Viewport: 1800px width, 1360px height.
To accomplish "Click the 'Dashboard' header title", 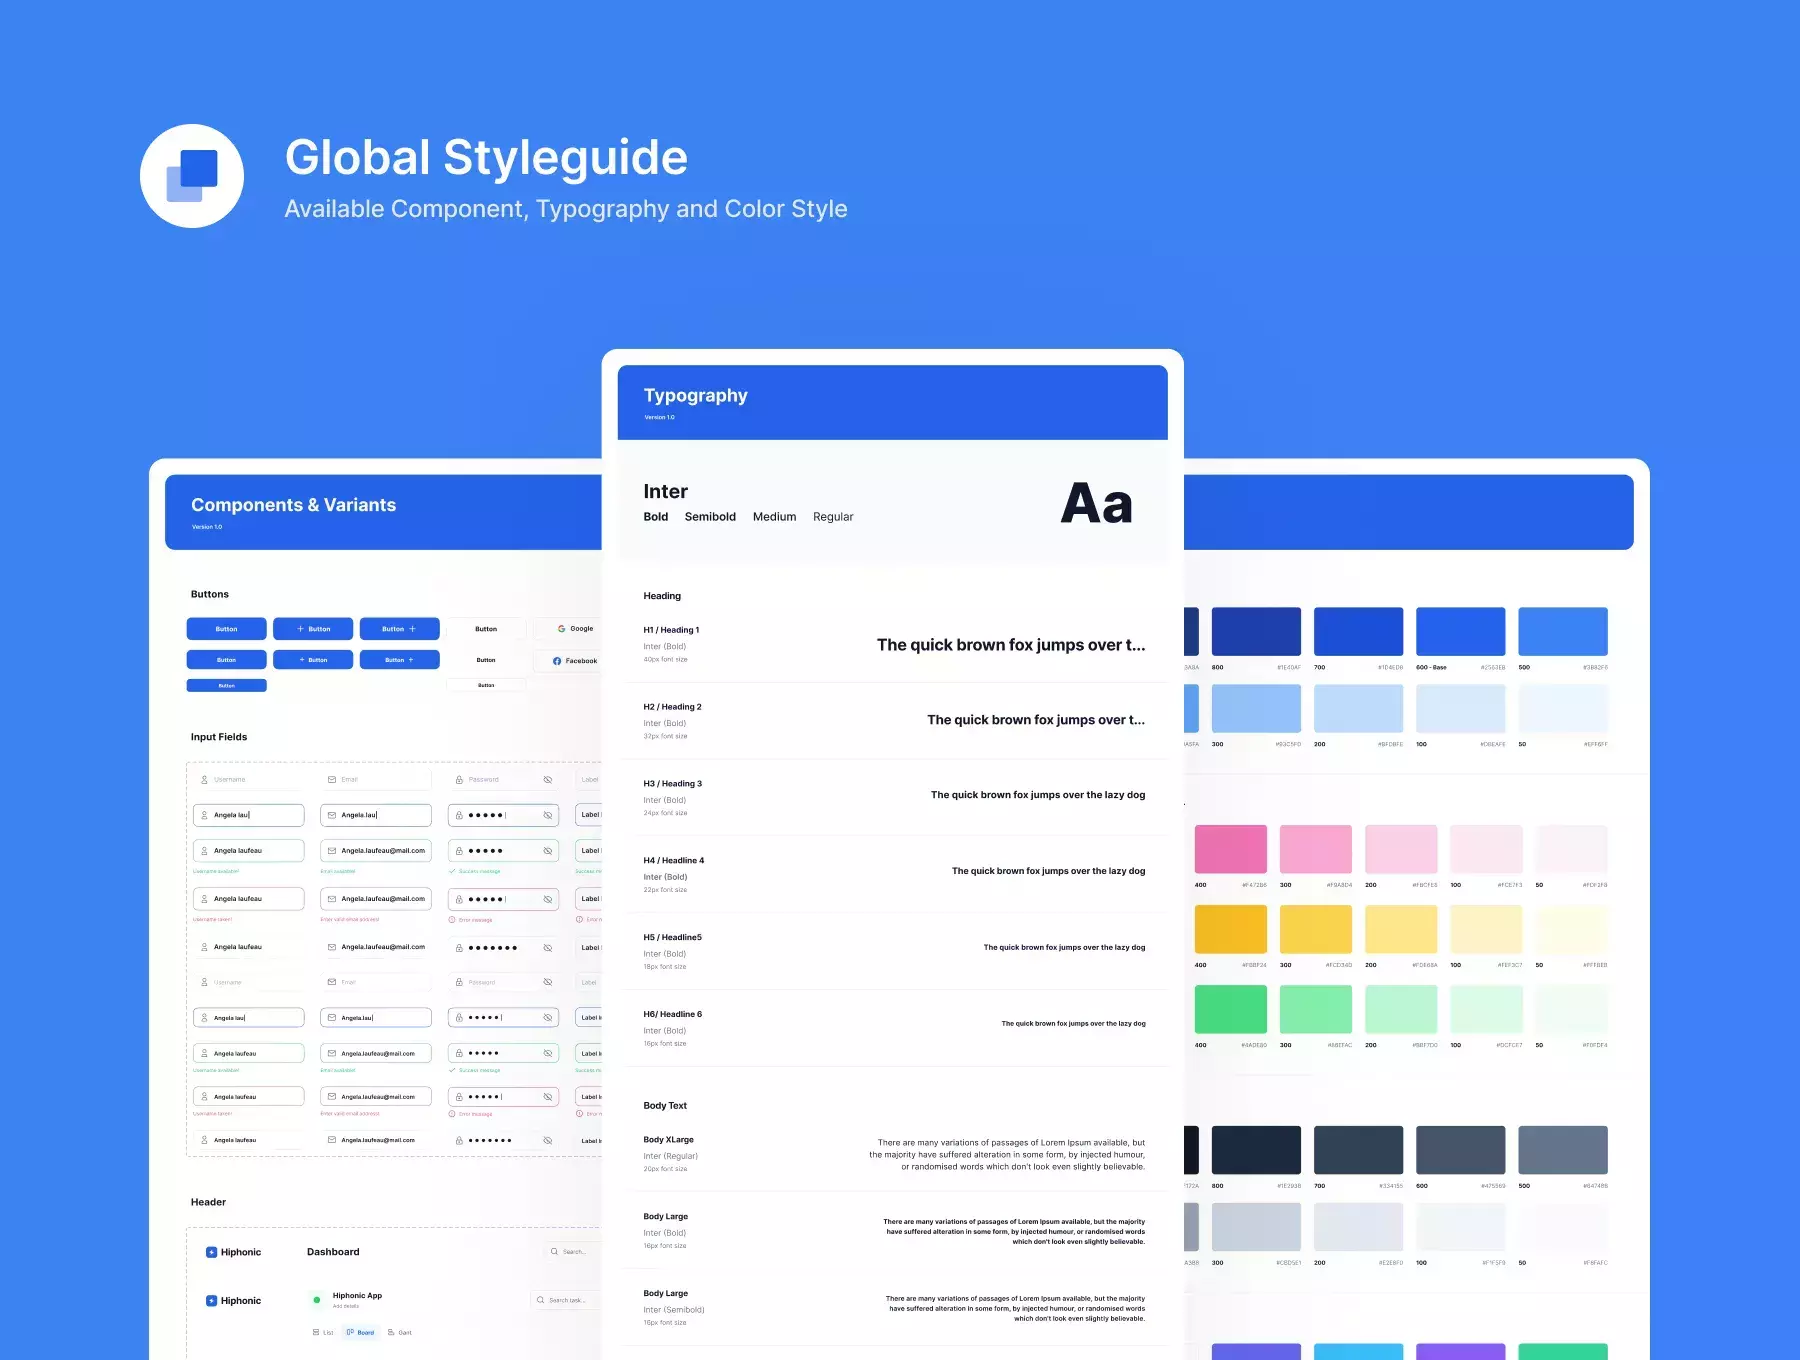I will (x=333, y=1252).
